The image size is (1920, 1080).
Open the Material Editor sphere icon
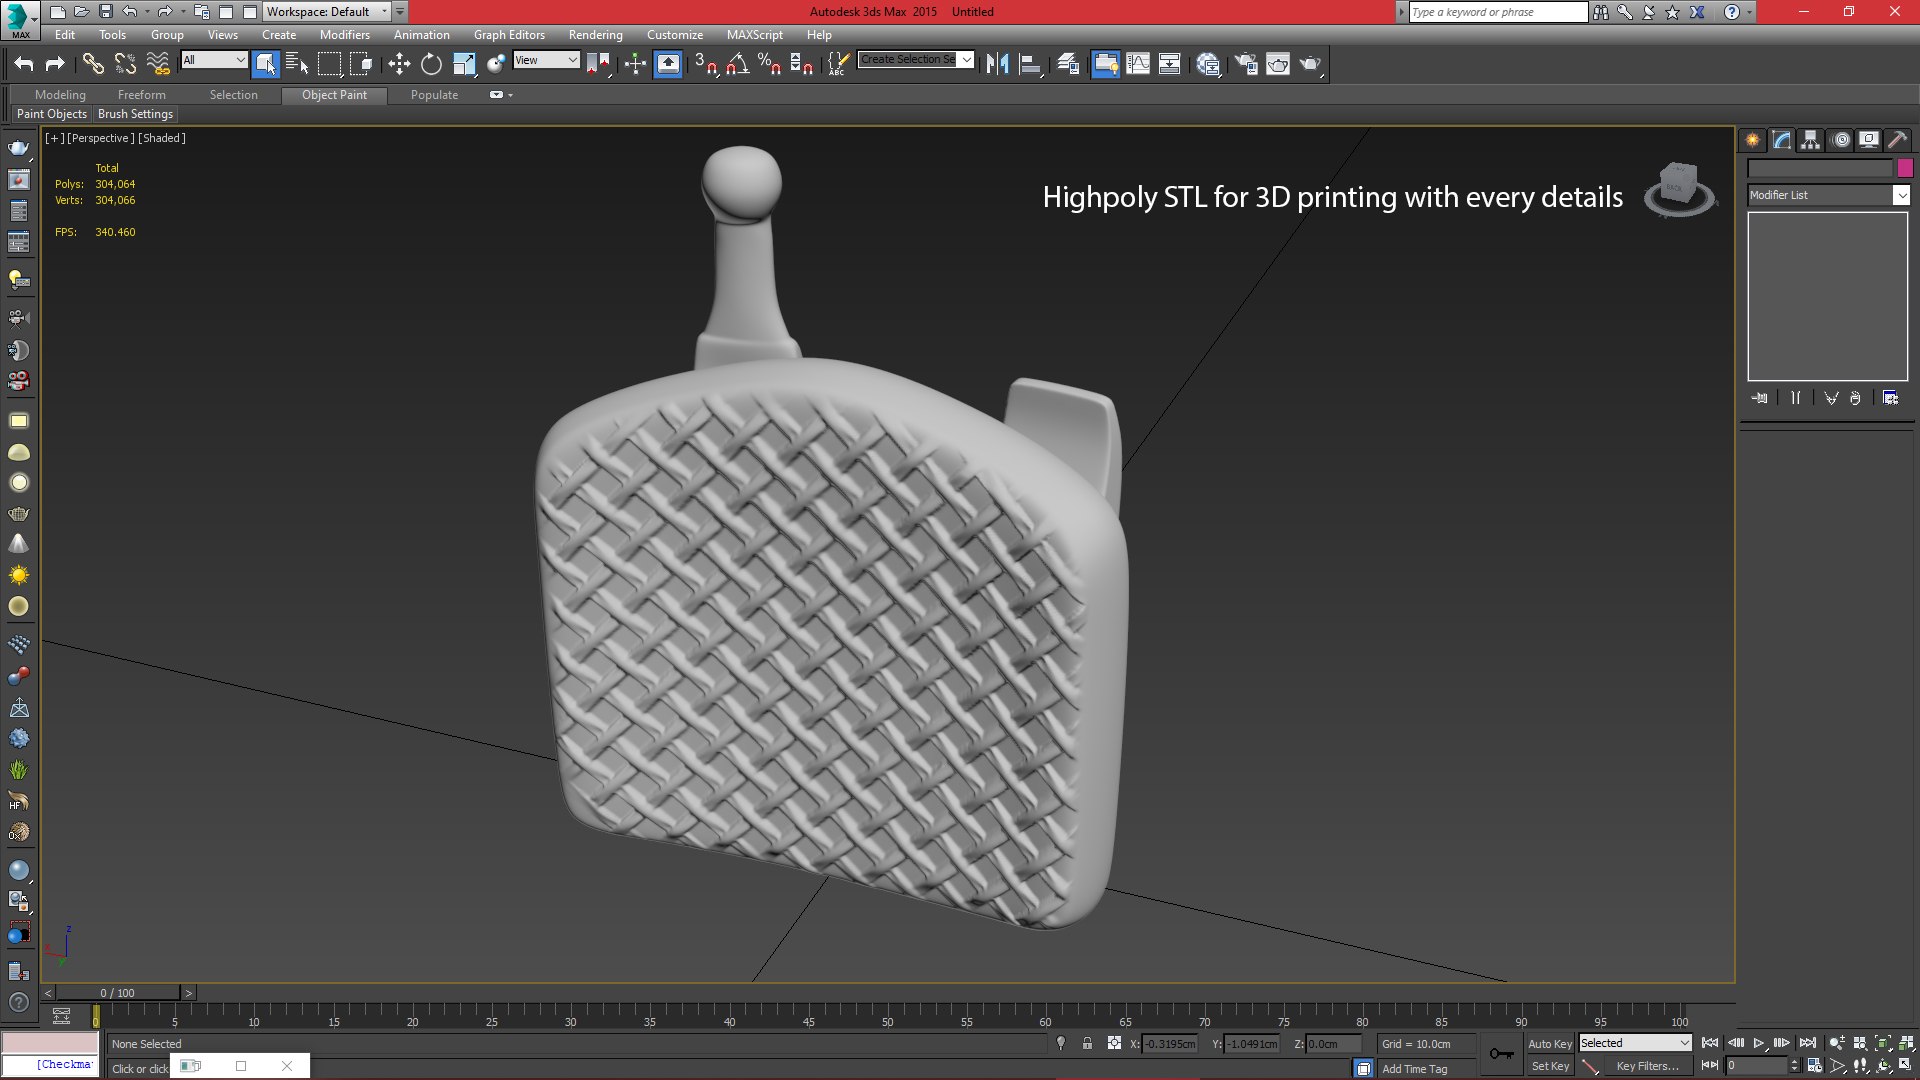tap(1208, 64)
